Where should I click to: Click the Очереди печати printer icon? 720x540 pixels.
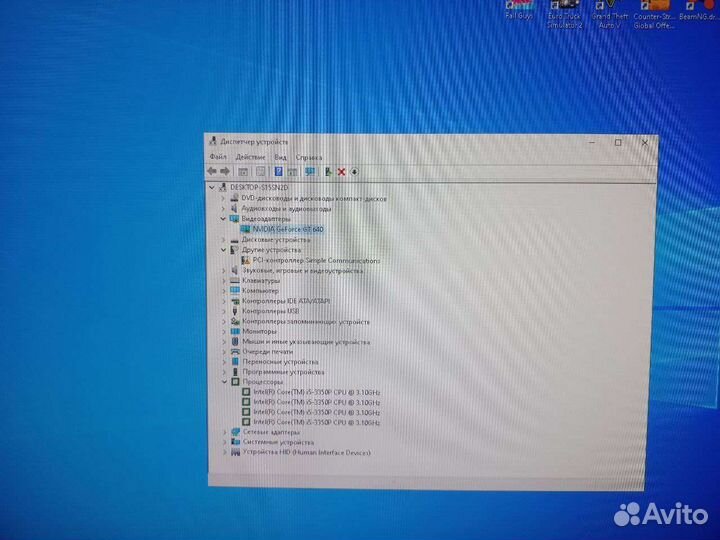pyautogui.click(x=235, y=352)
